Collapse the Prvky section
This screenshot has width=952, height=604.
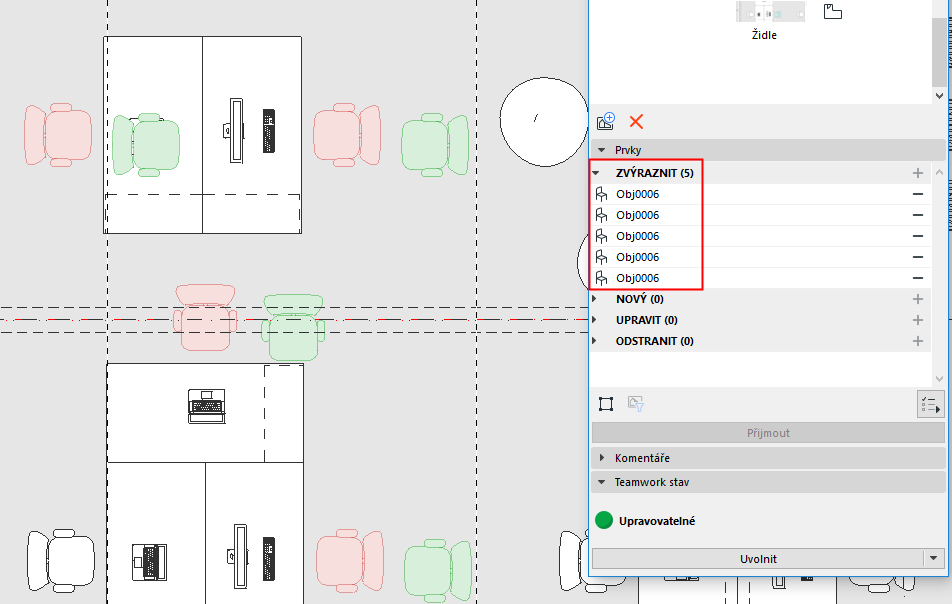[602, 150]
